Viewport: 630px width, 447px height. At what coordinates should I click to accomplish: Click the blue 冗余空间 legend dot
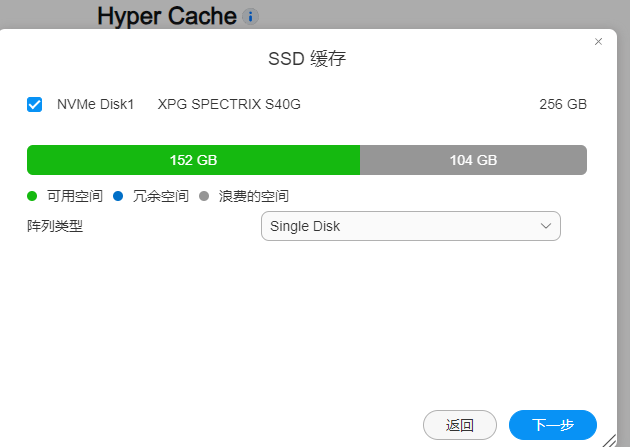(x=118, y=196)
